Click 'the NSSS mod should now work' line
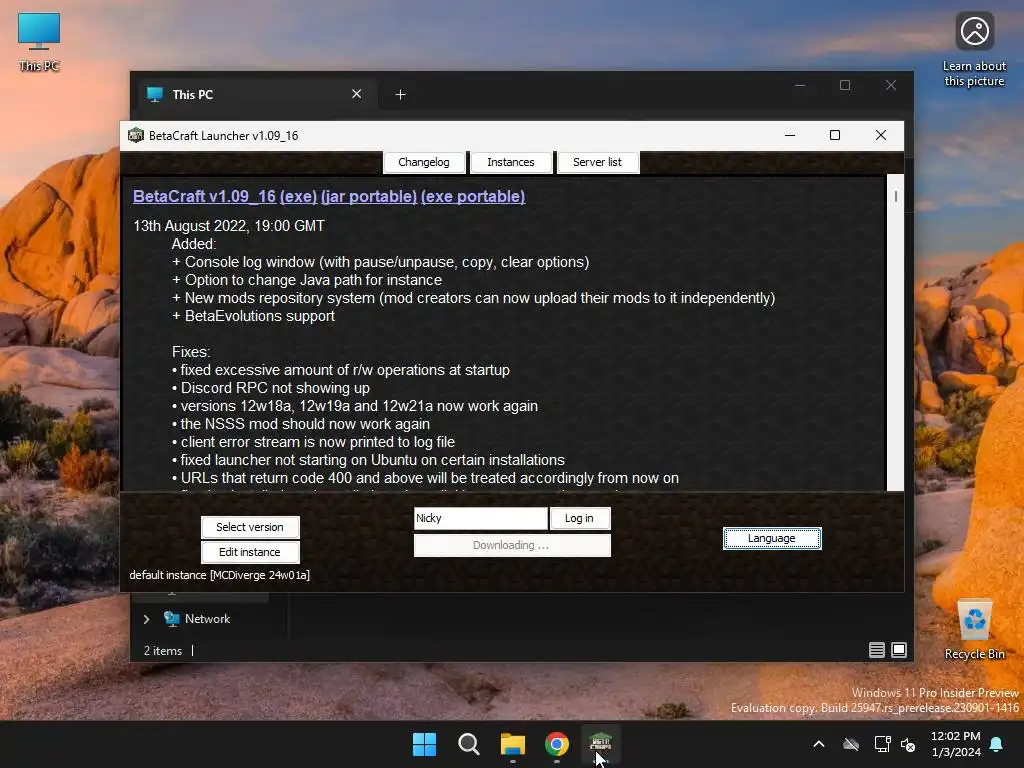 [x=301, y=424]
